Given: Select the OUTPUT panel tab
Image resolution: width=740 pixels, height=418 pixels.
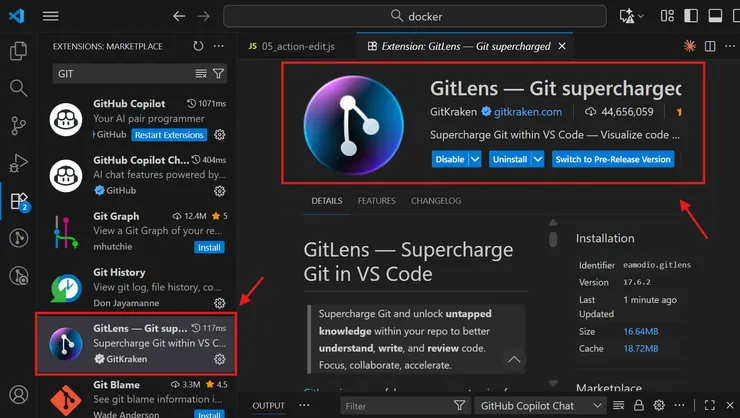Looking at the screenshot, I should coord(268,406).
